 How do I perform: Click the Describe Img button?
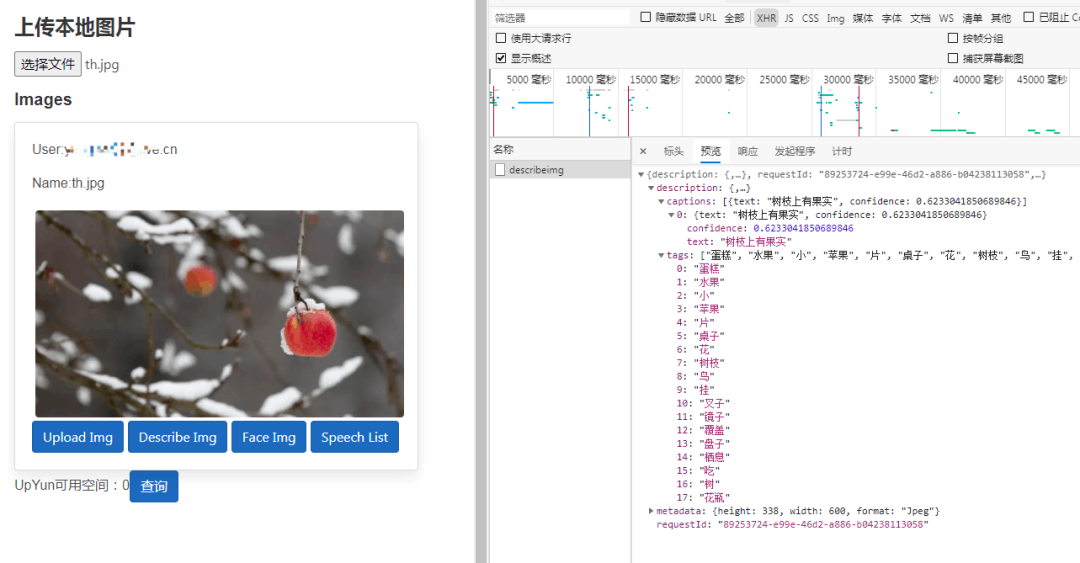(x=178, y=437)
